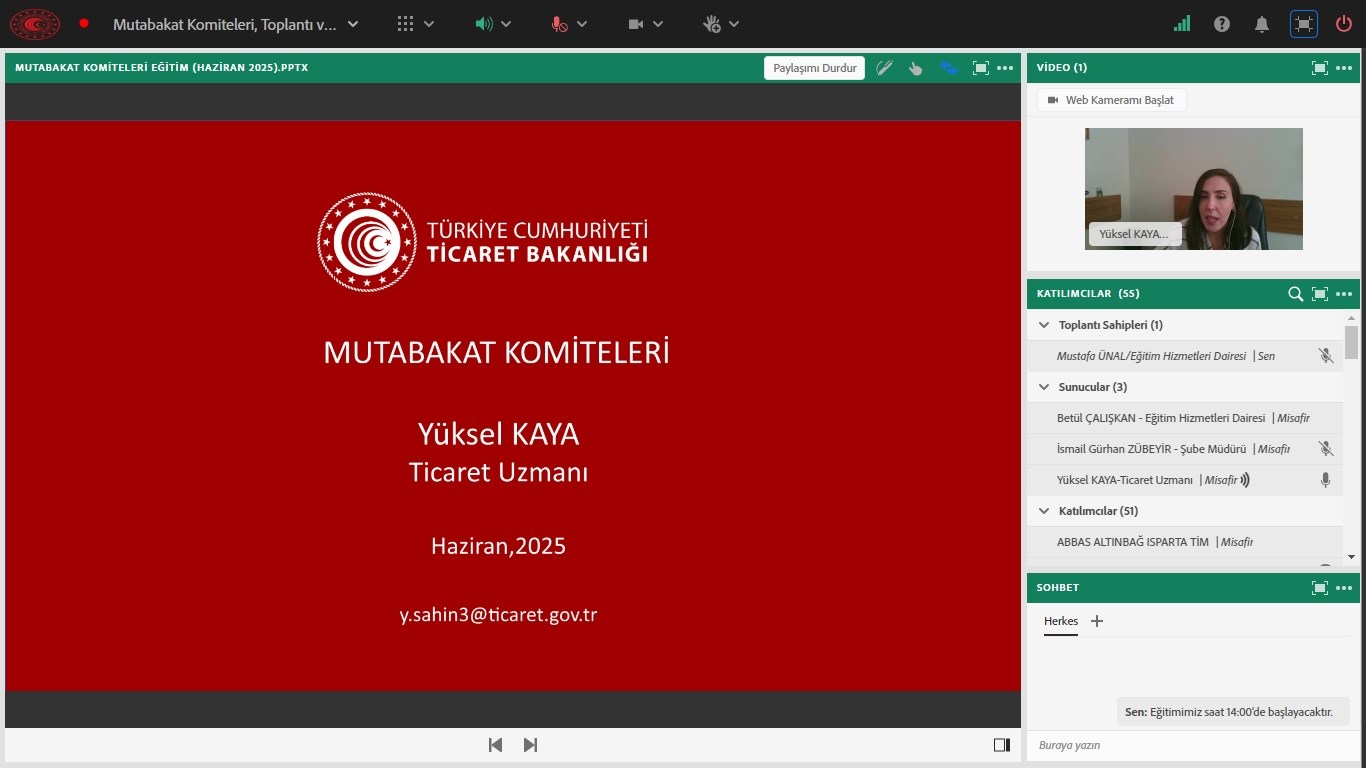Select Betül ÇALIŞKAN in participant list
The height and width of the screenshot is (768, 1366).
tap(1185, 418)
